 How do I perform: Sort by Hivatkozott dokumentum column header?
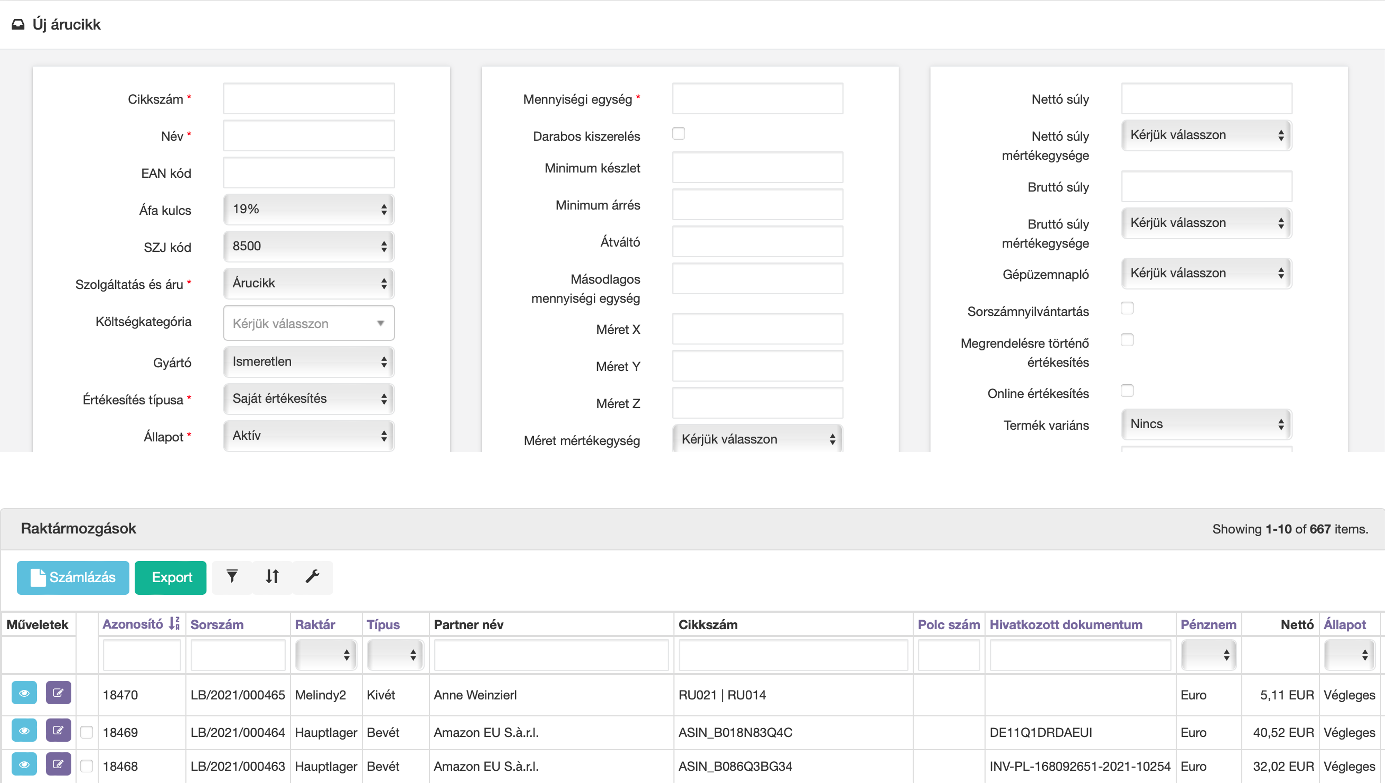click(1066, 624)
